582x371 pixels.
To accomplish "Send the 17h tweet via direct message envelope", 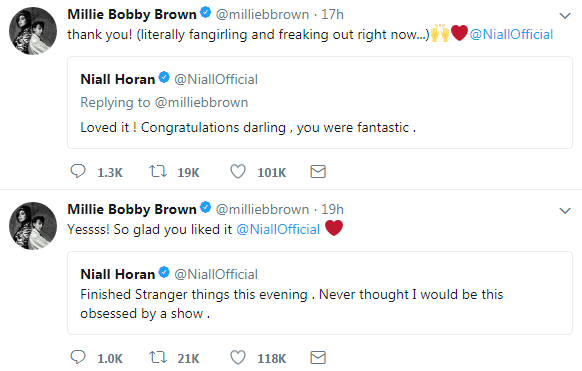I will (x=318, y=171).
